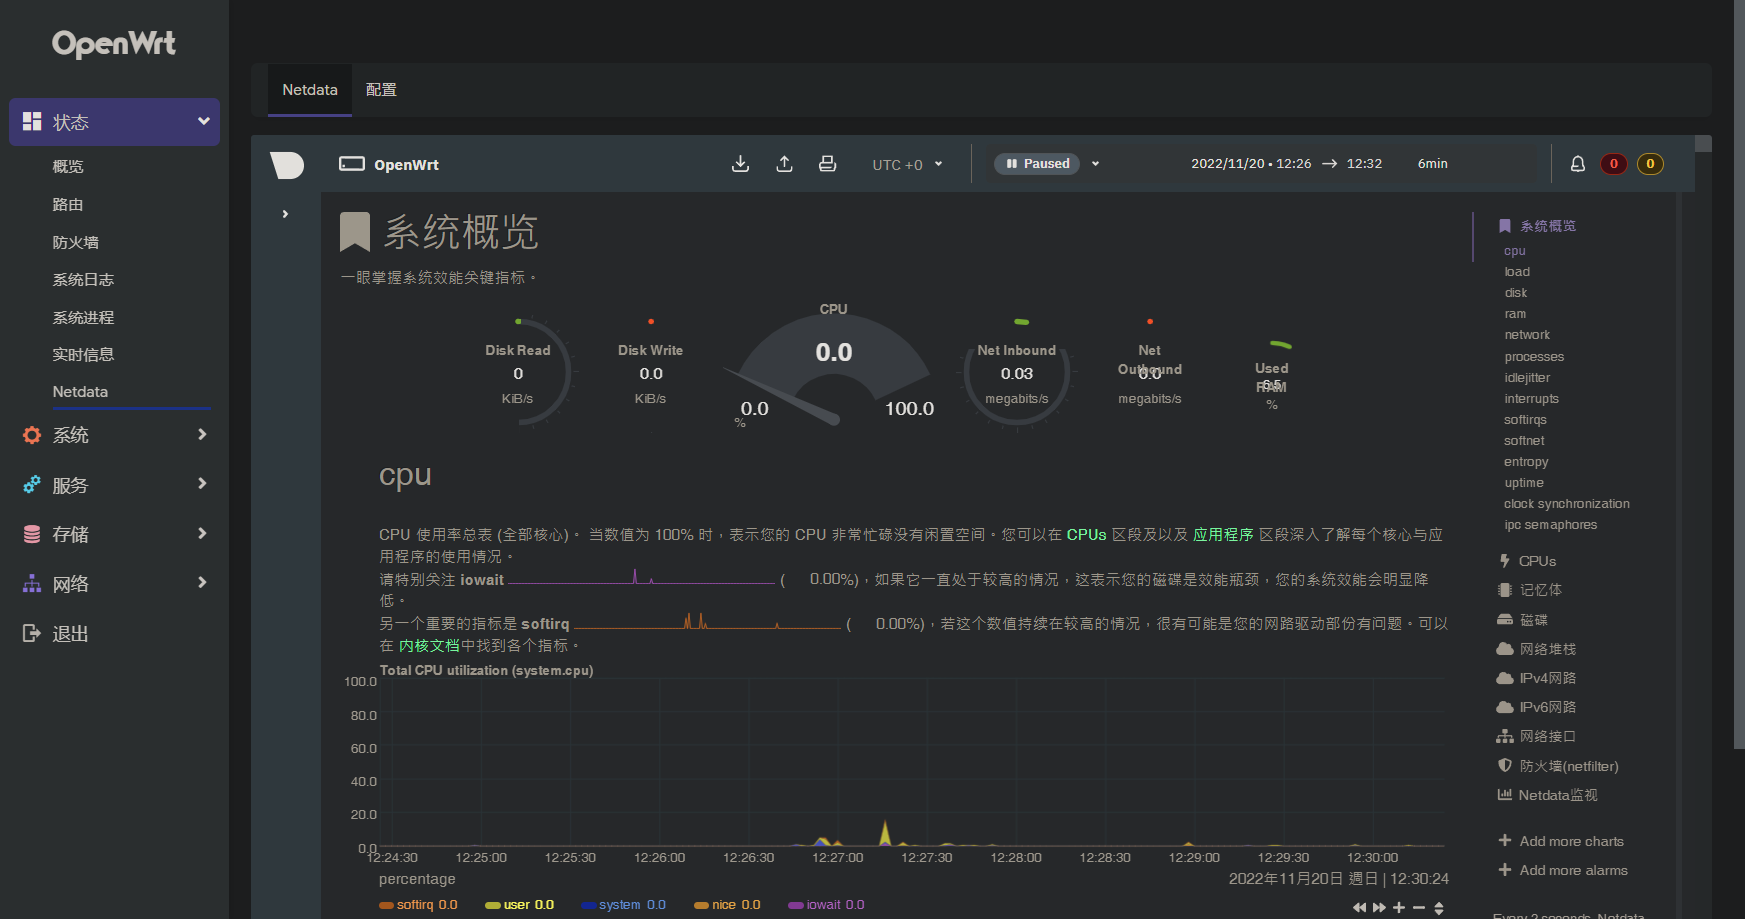Open IPv4网路 section in right menu
1745x919 pixels.
[1536, 678]
